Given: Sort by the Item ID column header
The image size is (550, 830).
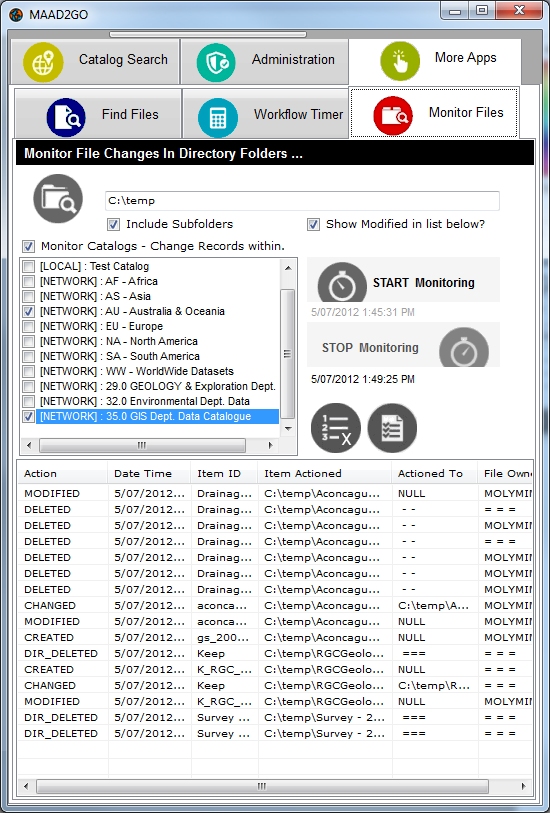Looking at the screenshot, I should click(x=224, y=474).
